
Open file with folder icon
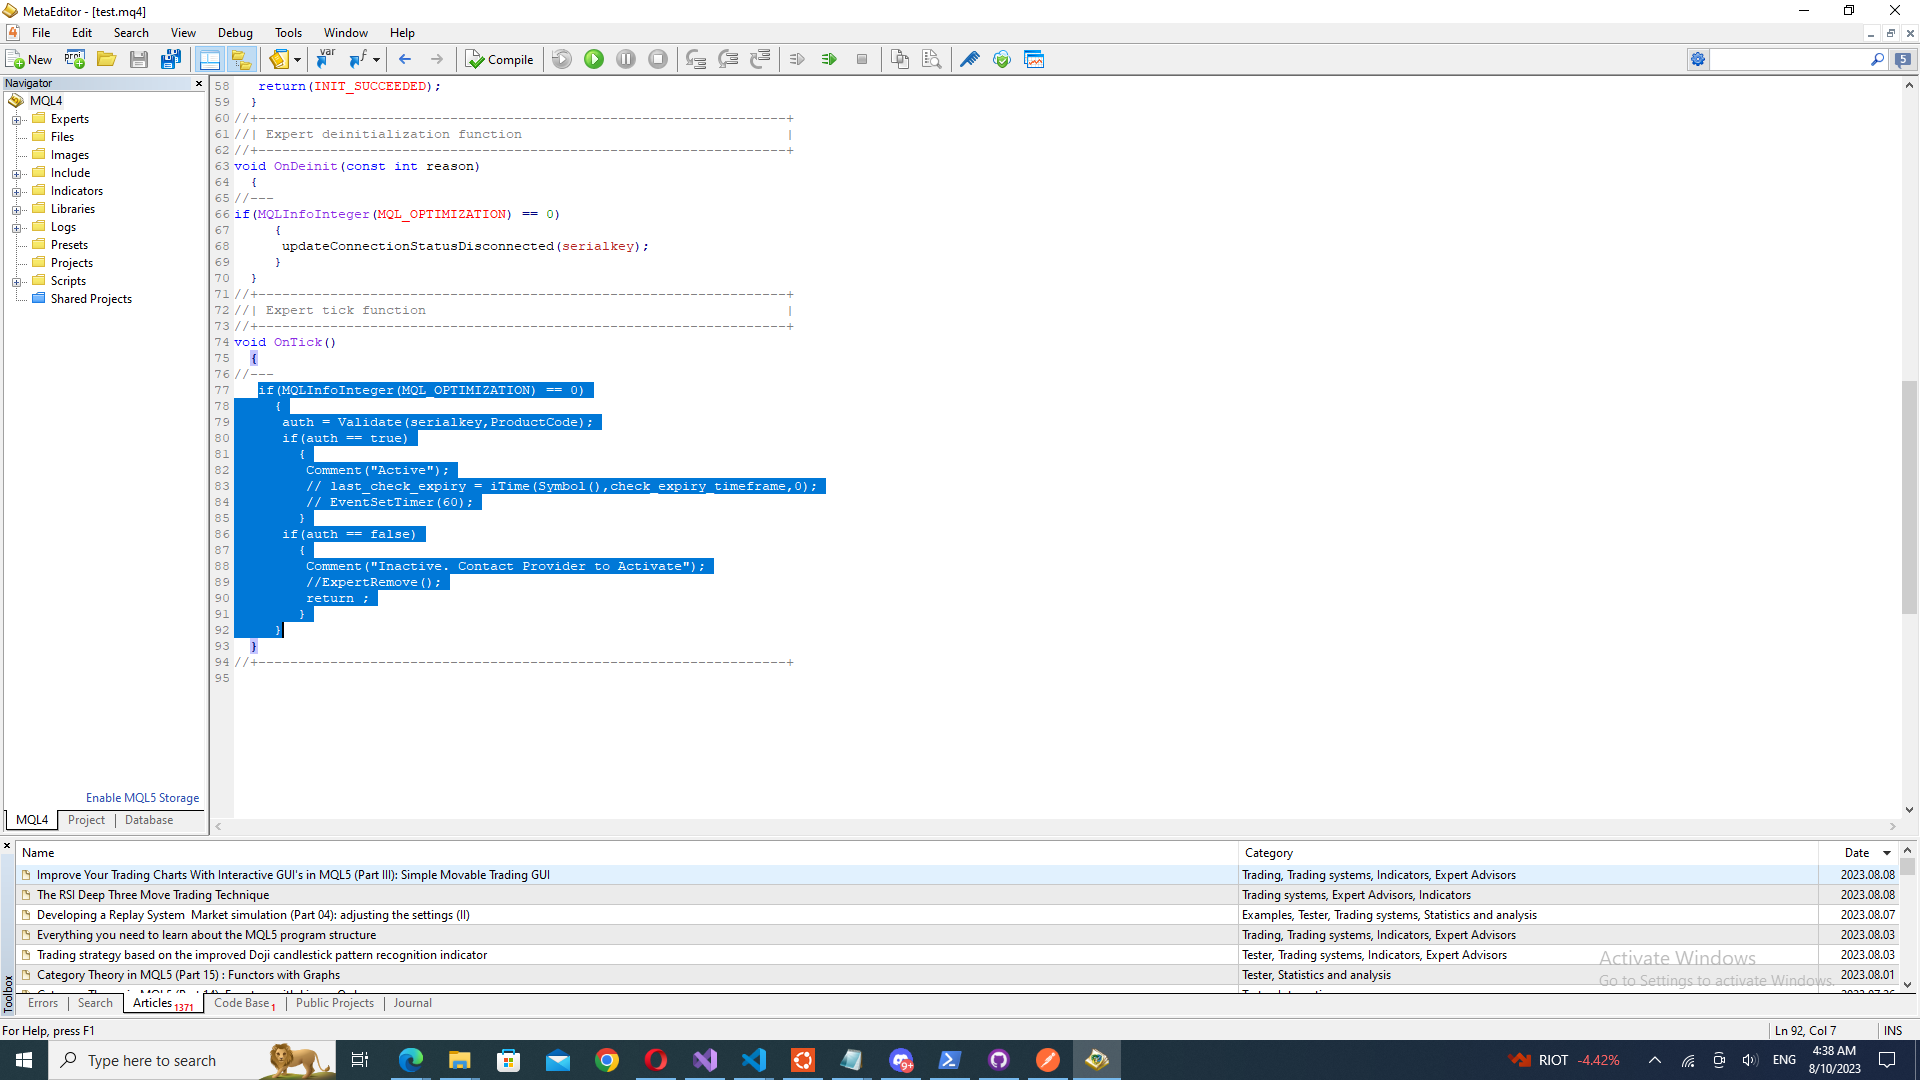(x=107, y=60)
